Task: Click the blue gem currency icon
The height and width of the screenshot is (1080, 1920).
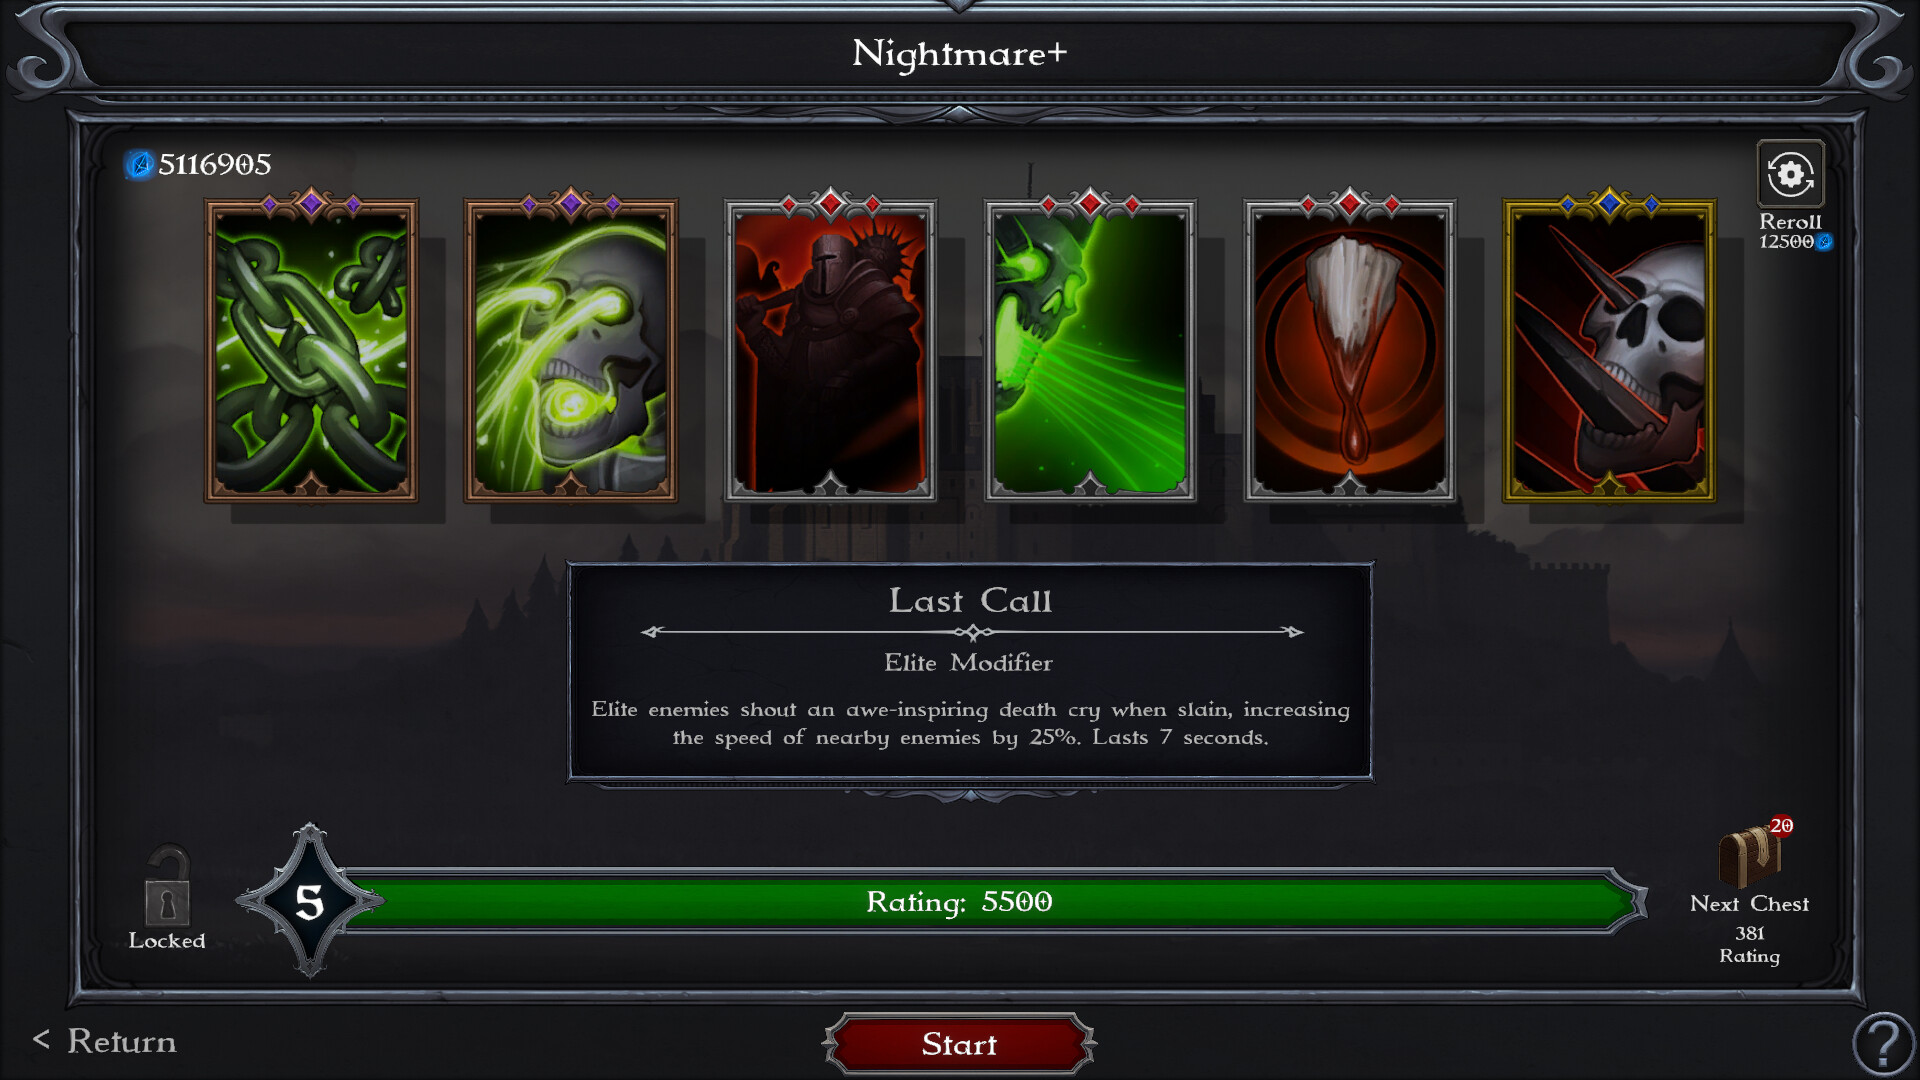Action: [140, 164]
